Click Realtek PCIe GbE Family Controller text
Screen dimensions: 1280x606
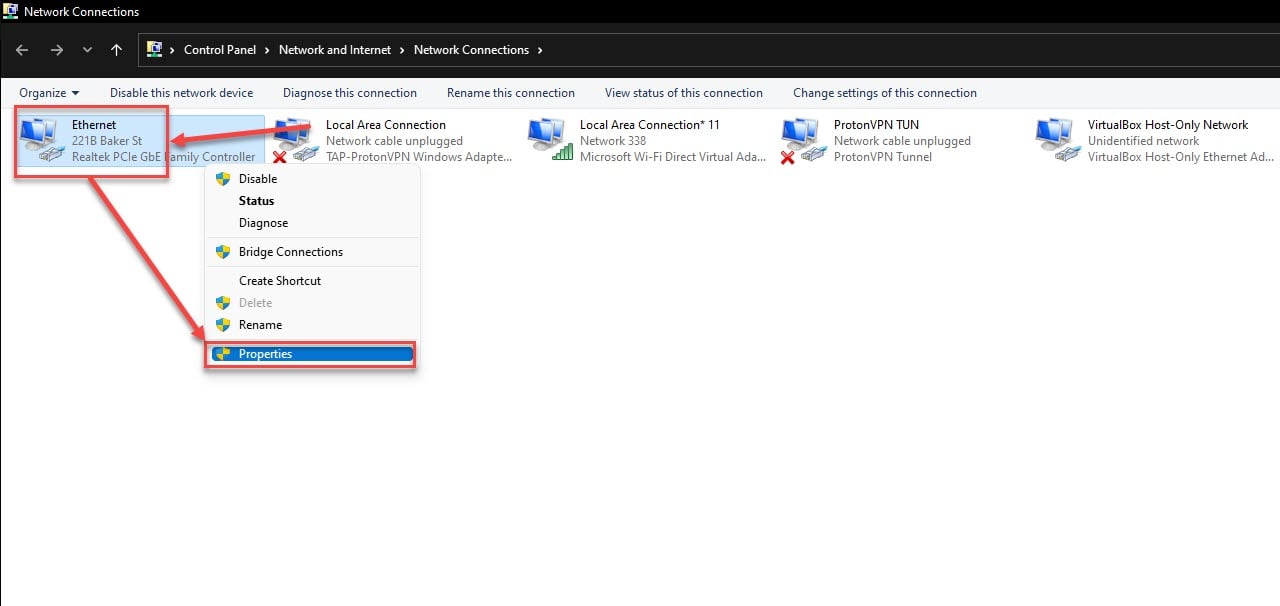tap(163, 157)
